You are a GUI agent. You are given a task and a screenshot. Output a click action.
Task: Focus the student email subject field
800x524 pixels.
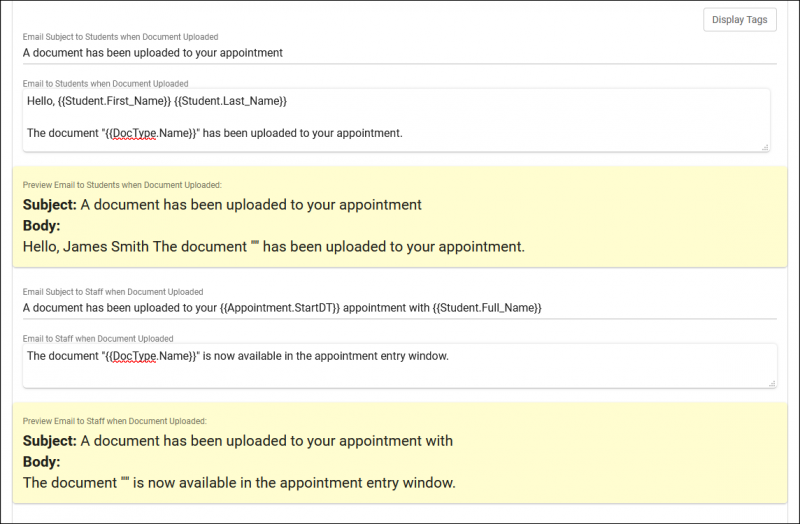(400, 52)
